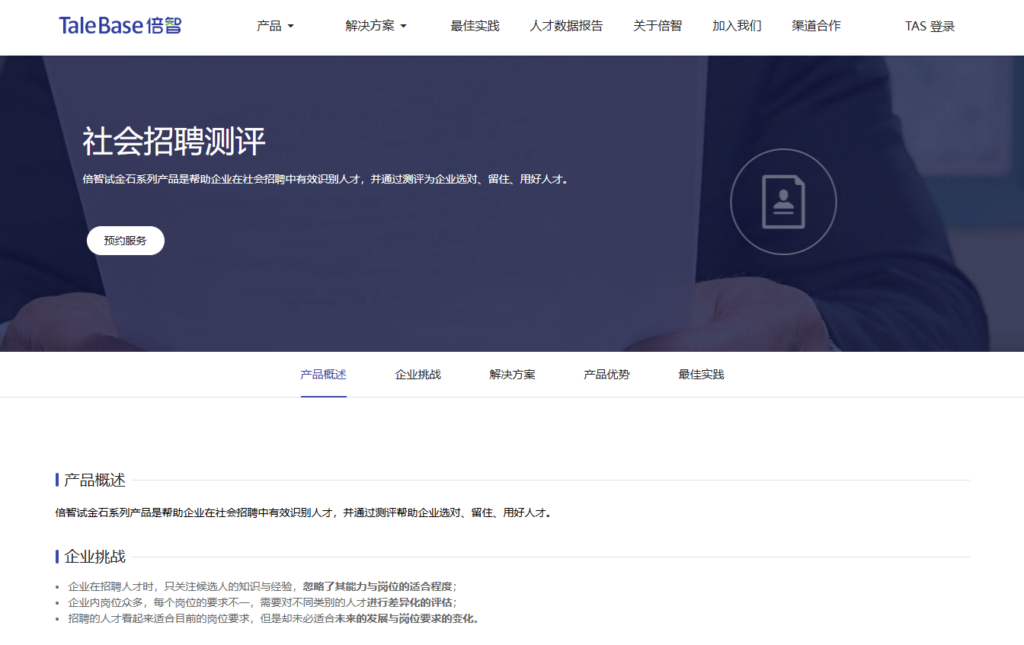This screenshot has width=1024, height=645.
Task: Click the circular resume document icon in banner
Action: tap(784, 200)
